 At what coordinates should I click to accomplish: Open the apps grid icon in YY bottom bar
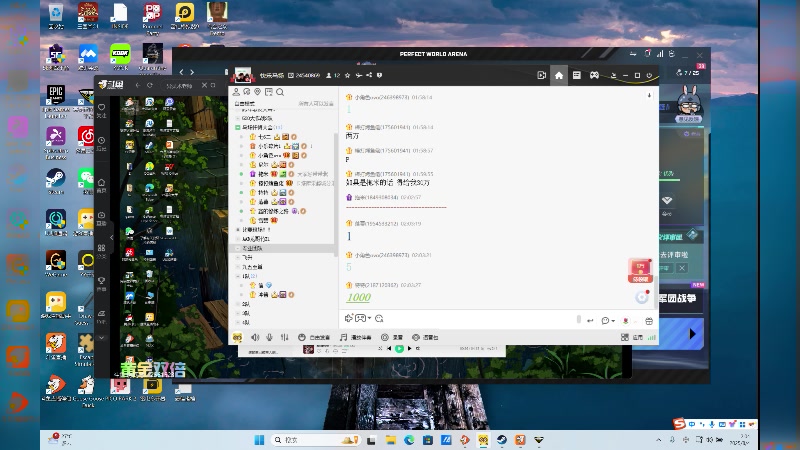[x=624, y=337]
